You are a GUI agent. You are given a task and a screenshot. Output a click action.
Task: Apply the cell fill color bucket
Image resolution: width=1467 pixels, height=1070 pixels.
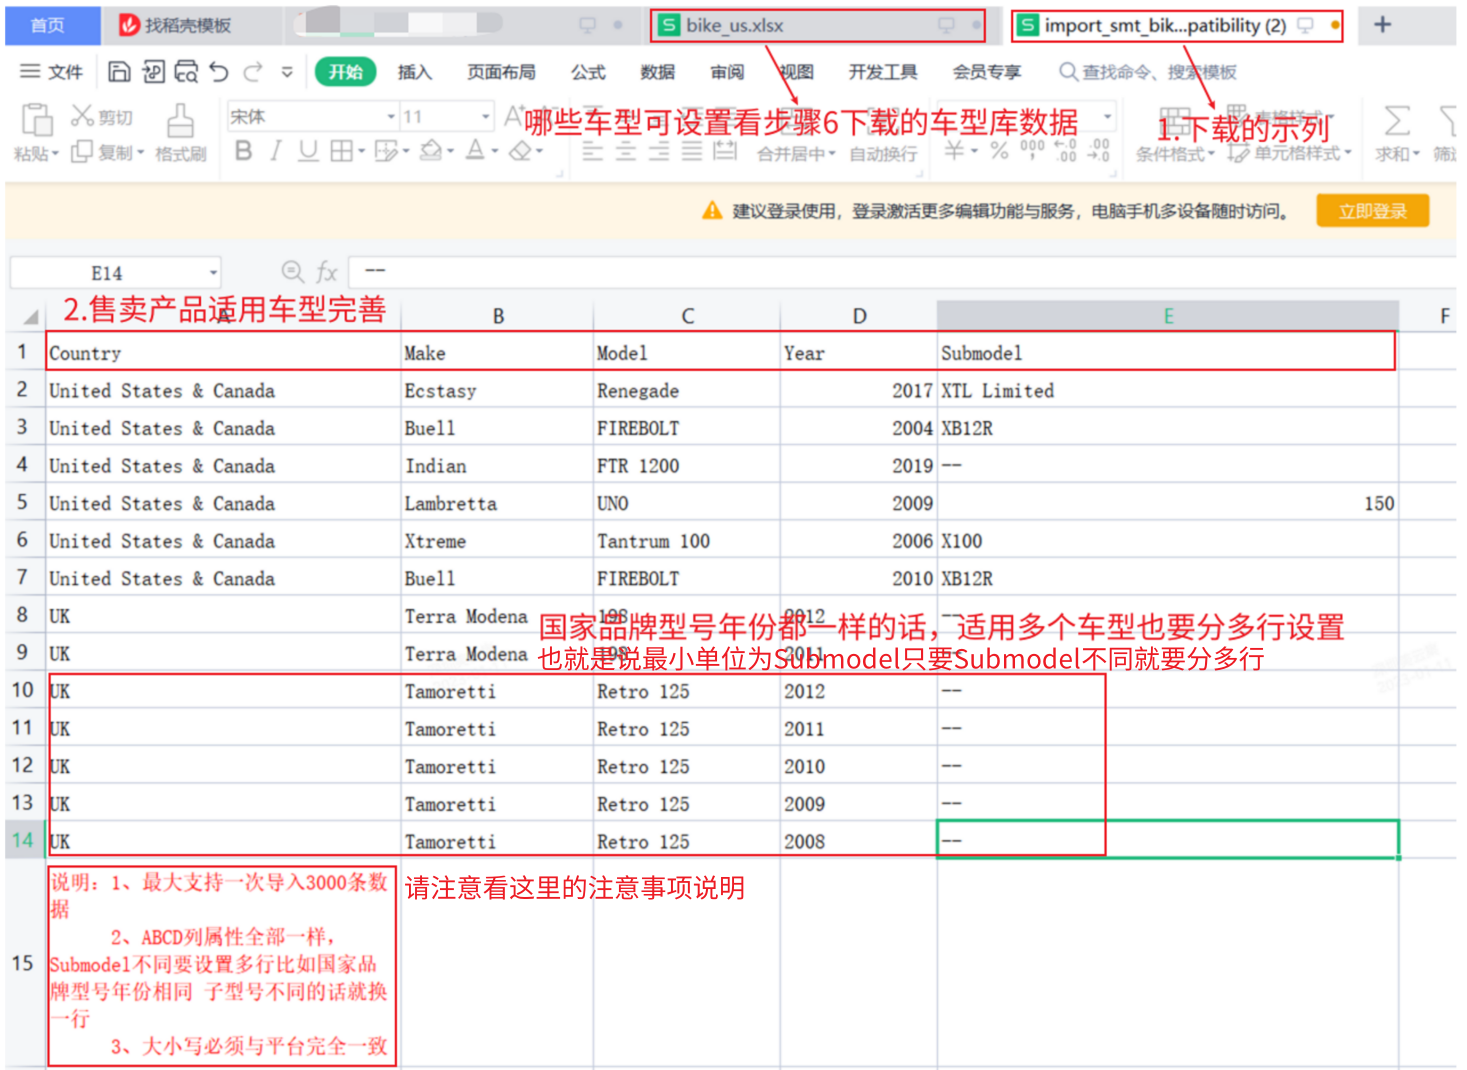(431, 151)
